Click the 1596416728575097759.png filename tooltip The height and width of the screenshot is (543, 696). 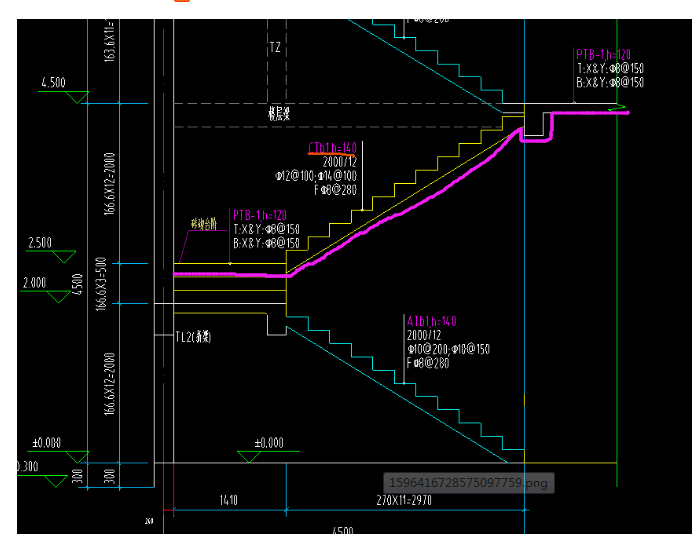pyautogui.click(x=469, y=483)
